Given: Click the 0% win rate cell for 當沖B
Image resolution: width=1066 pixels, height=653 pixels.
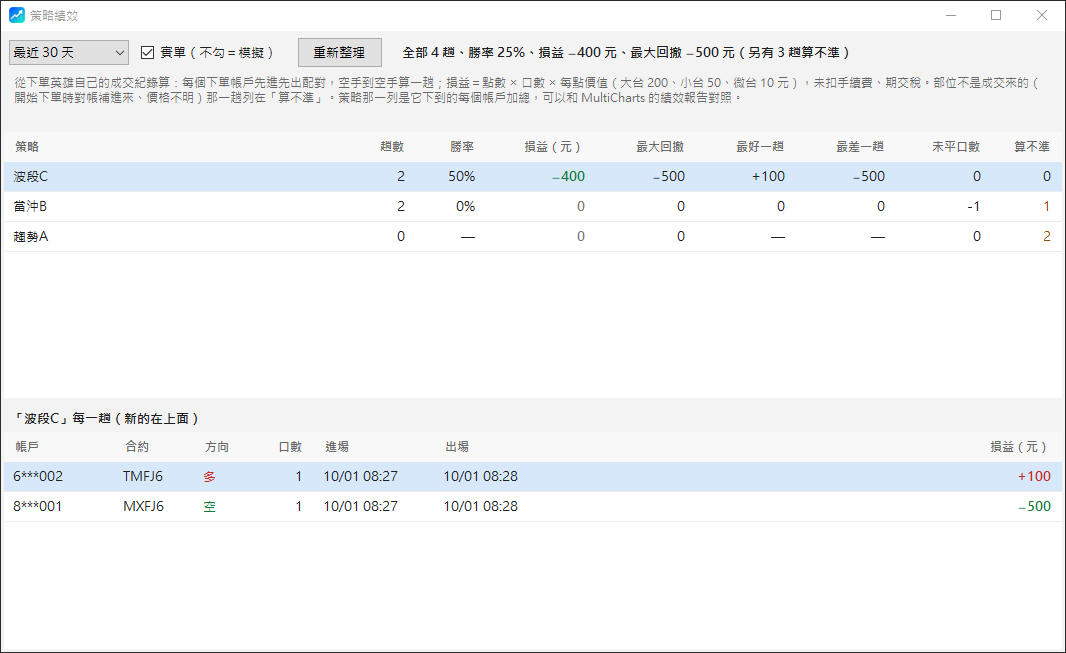Looking at the screenshot, I should pos(466,207).
